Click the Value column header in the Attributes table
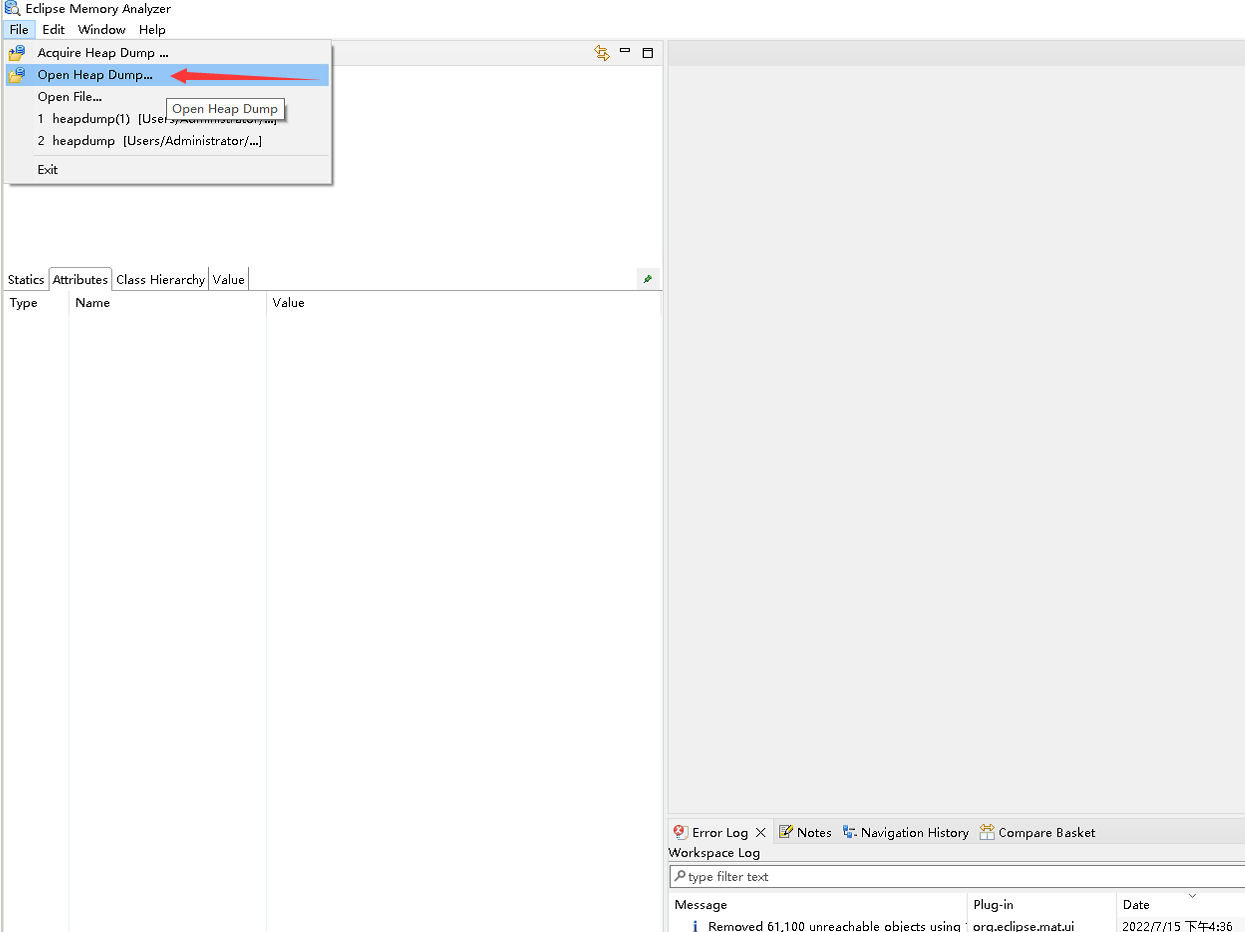This screenshot has height=932, width=1245. click(x=463, y=303)
